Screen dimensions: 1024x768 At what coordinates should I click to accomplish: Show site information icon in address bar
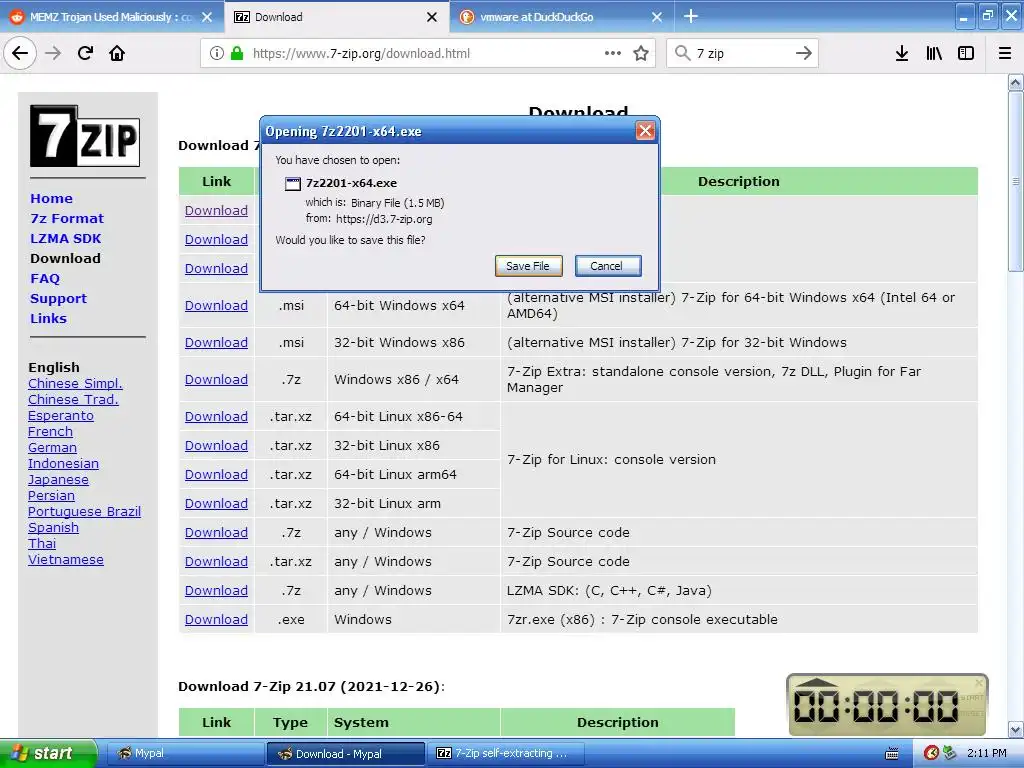pos(217,53)
